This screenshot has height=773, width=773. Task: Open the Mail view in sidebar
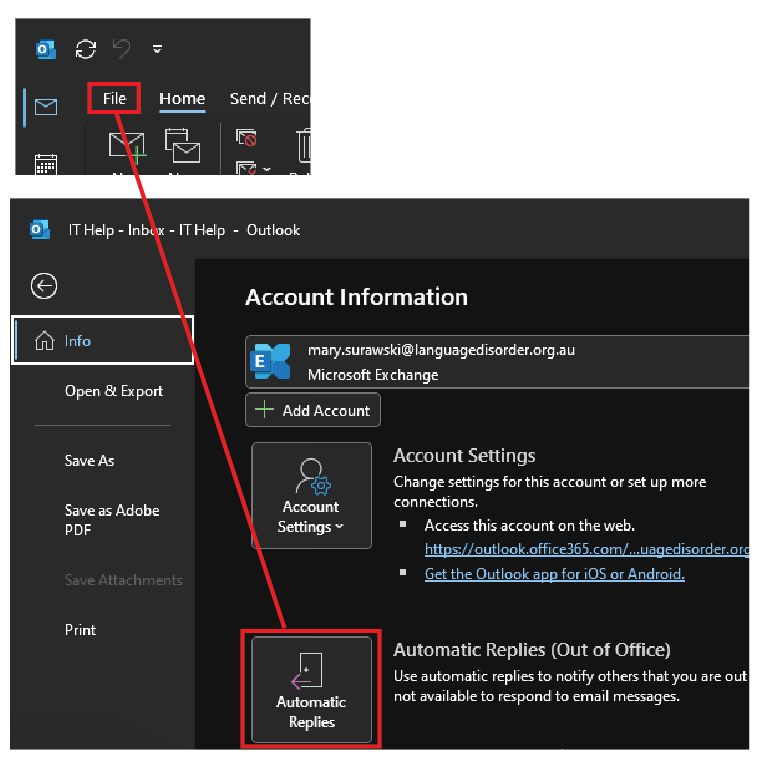[x=46, y=106]
